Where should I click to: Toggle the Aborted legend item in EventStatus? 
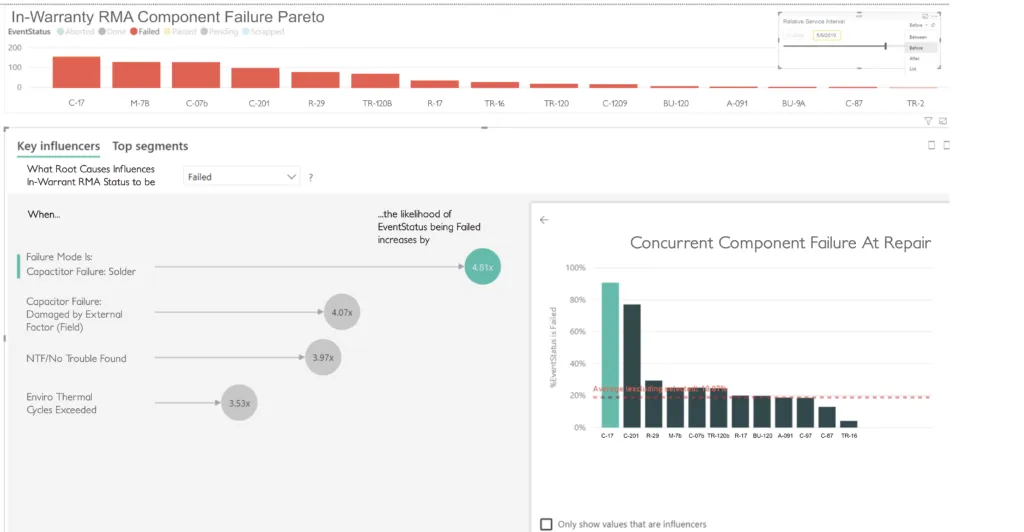click(x=77, y=32)
